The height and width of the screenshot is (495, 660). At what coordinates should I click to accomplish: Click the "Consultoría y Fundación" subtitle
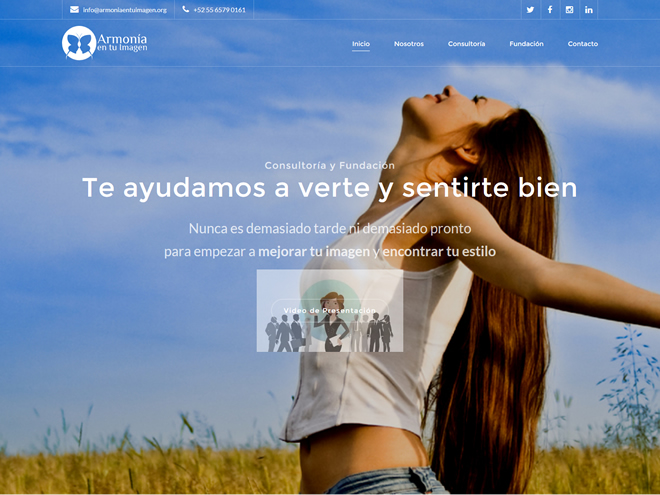click(329, 165)
